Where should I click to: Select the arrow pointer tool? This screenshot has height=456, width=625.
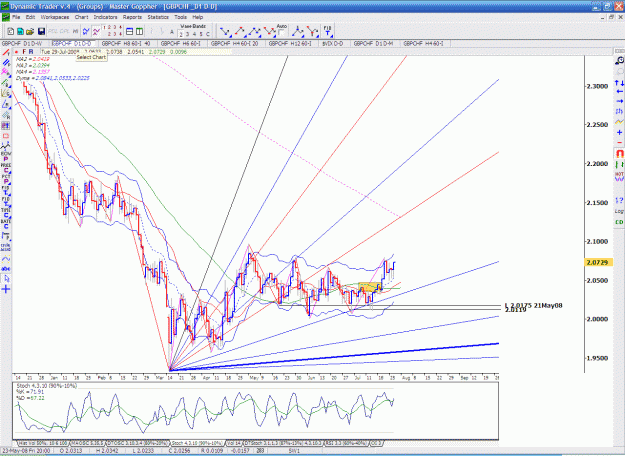(x=6, y=279)
